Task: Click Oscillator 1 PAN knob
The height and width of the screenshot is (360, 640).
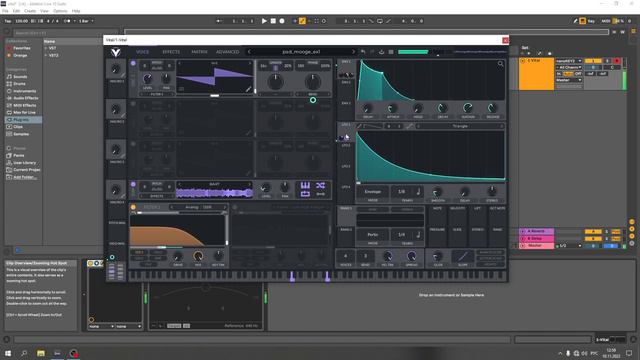Action: (166, 78)
